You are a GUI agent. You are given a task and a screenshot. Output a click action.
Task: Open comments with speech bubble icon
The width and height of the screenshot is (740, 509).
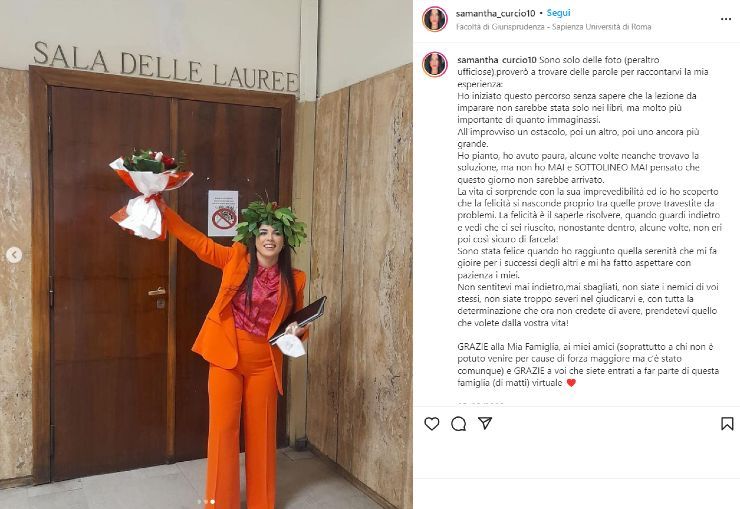pos(458,424)
